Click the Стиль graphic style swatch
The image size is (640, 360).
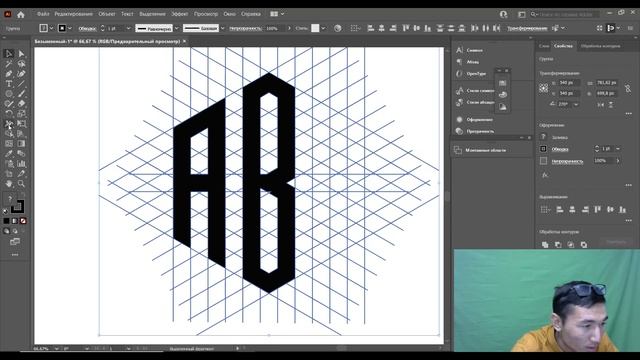click(315, 28)
